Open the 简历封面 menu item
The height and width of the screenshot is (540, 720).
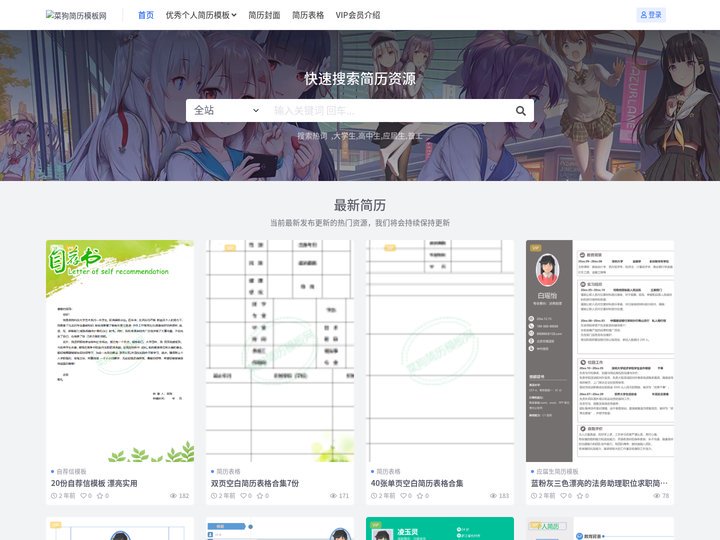coord(264,15)
